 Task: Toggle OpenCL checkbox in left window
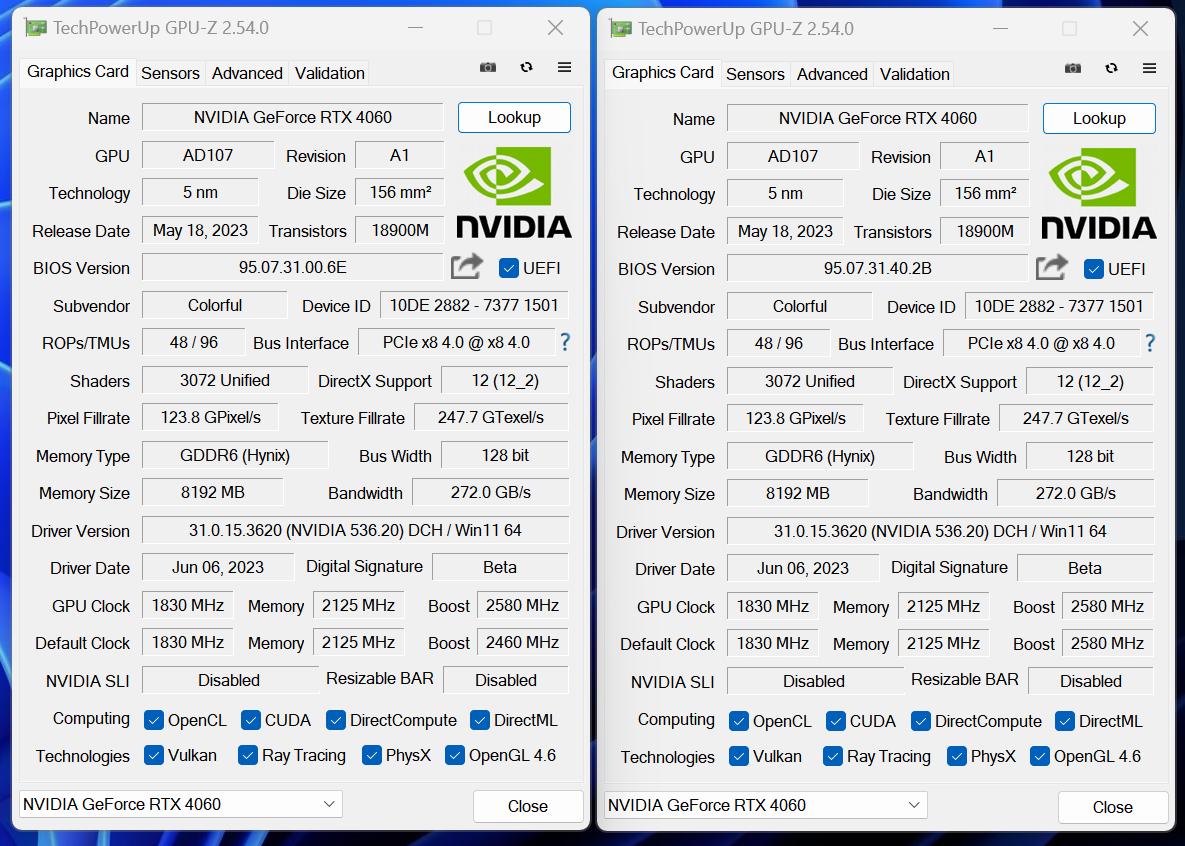[153, 720]
